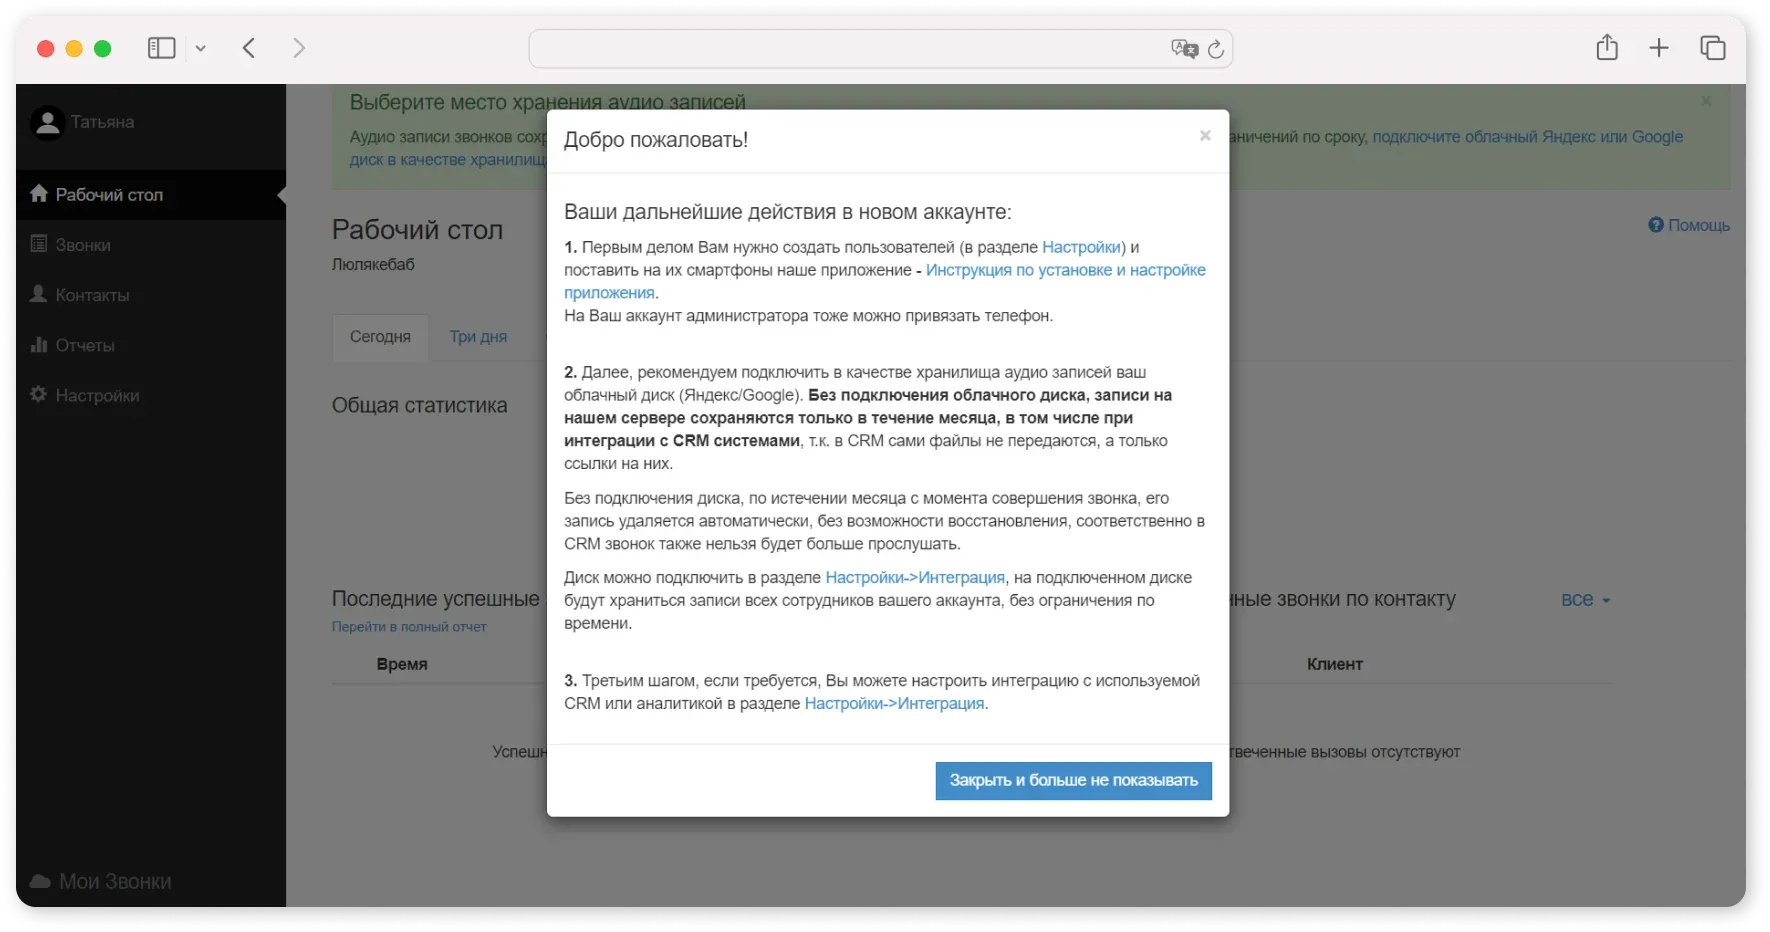
Task: Open the Звонки phone icon
Action: (38, 244)
